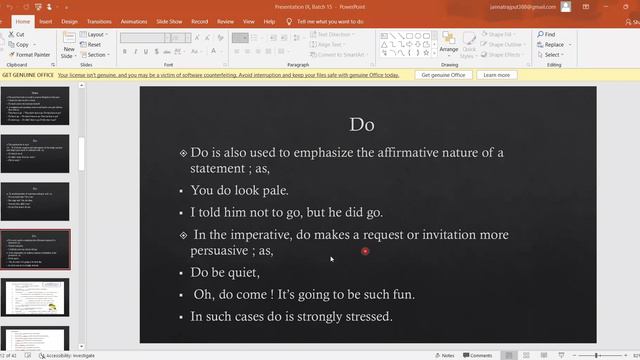Select the Star shape in gallery
Screen dimensions: 640x360
tap(426, 53)
